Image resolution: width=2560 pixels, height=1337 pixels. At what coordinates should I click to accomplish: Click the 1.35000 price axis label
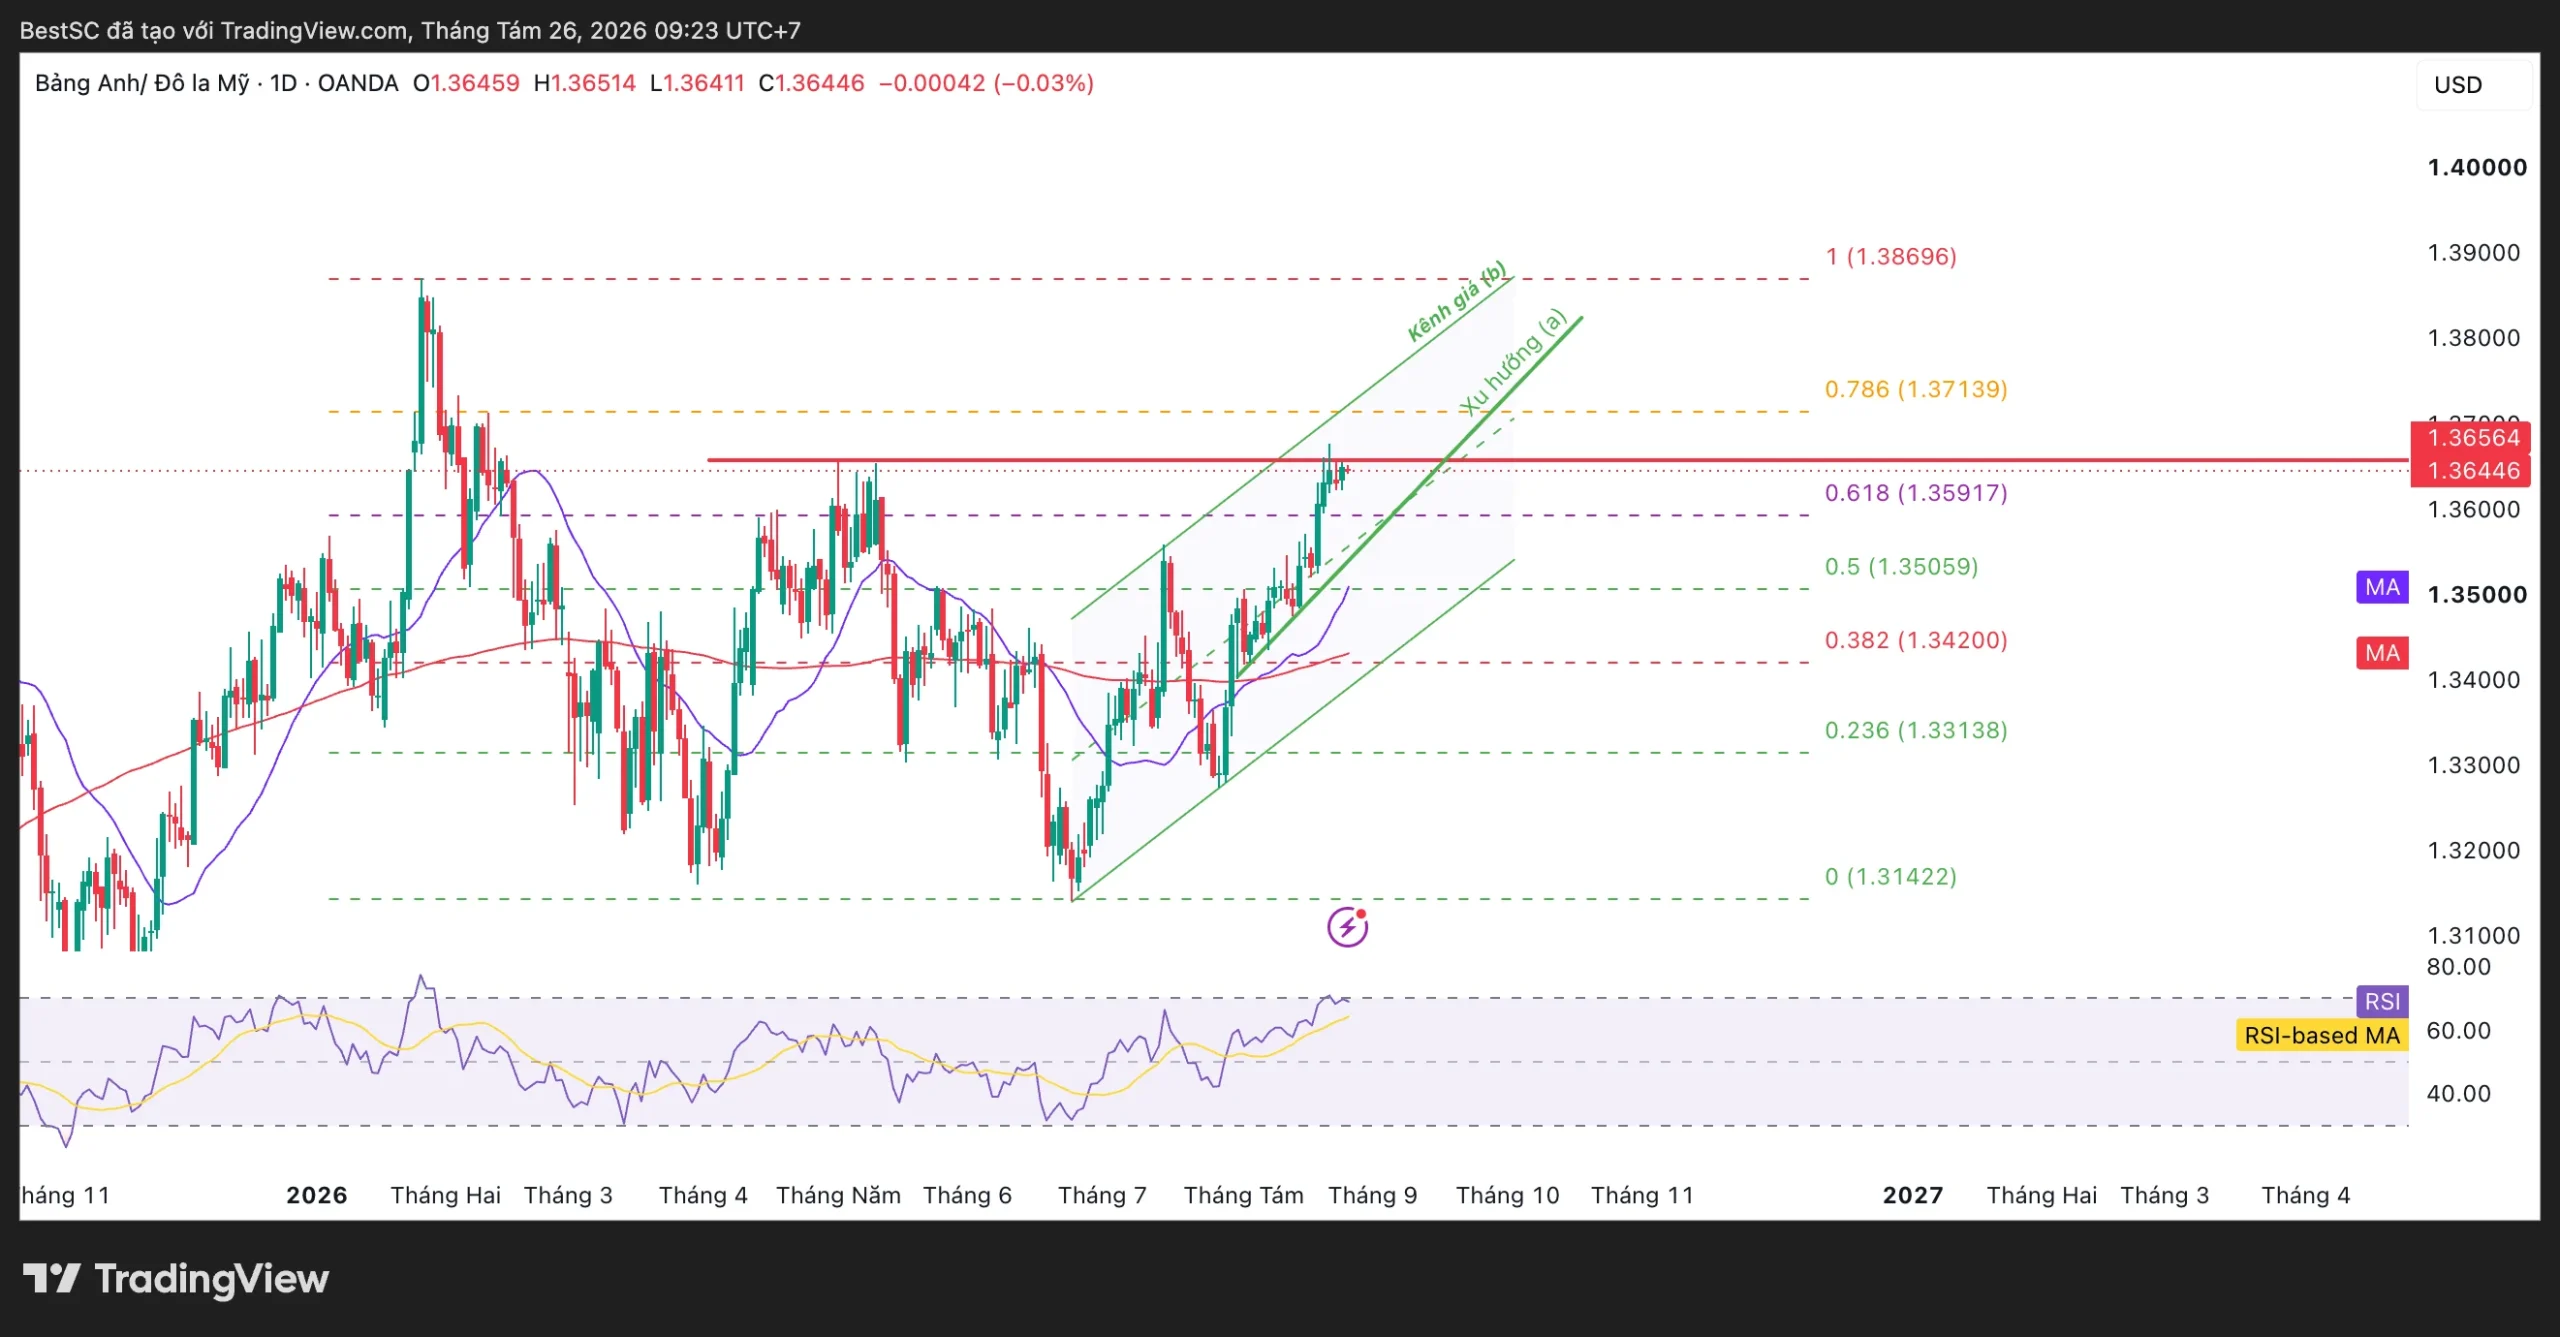(x=2477, y=595)
